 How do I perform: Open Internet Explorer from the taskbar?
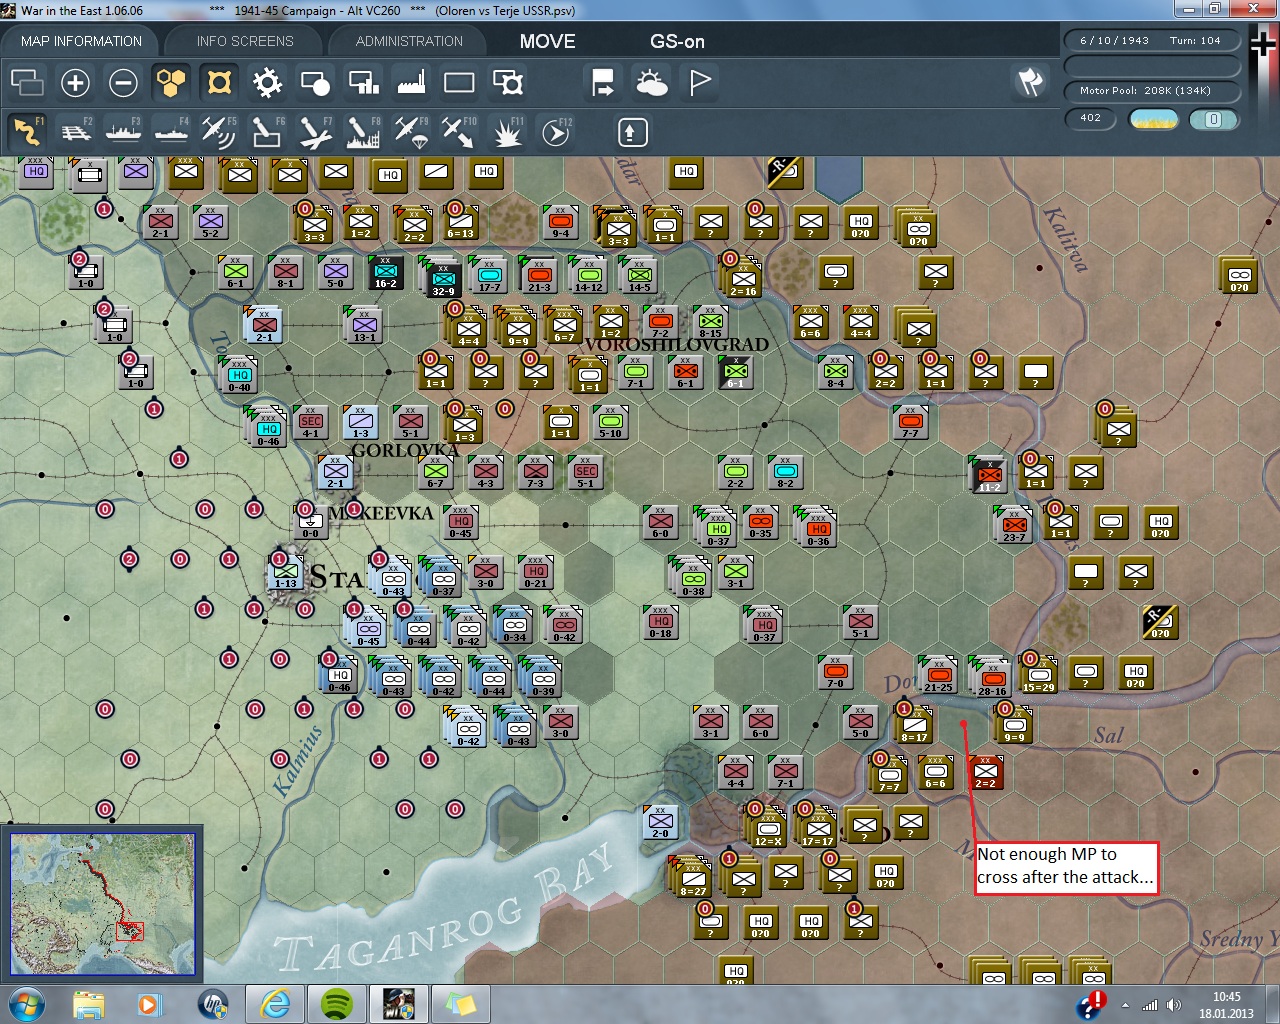(x=275, y=1004)
